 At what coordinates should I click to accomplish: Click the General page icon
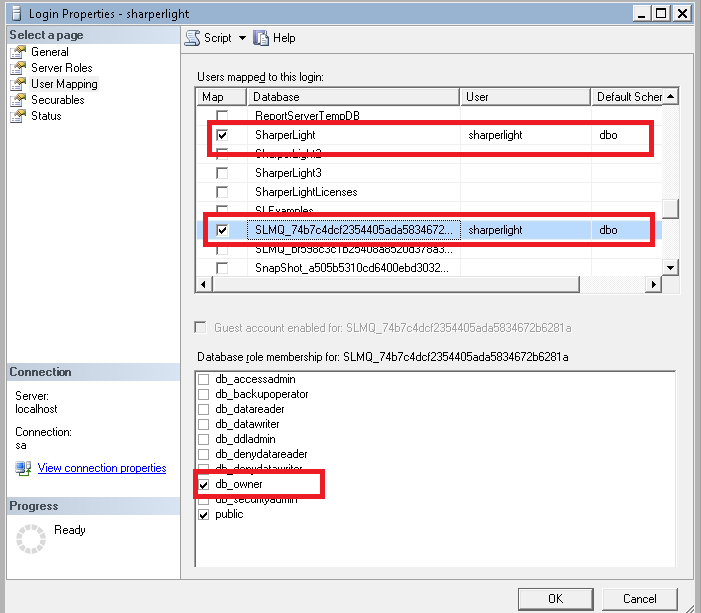click(18, 52)
